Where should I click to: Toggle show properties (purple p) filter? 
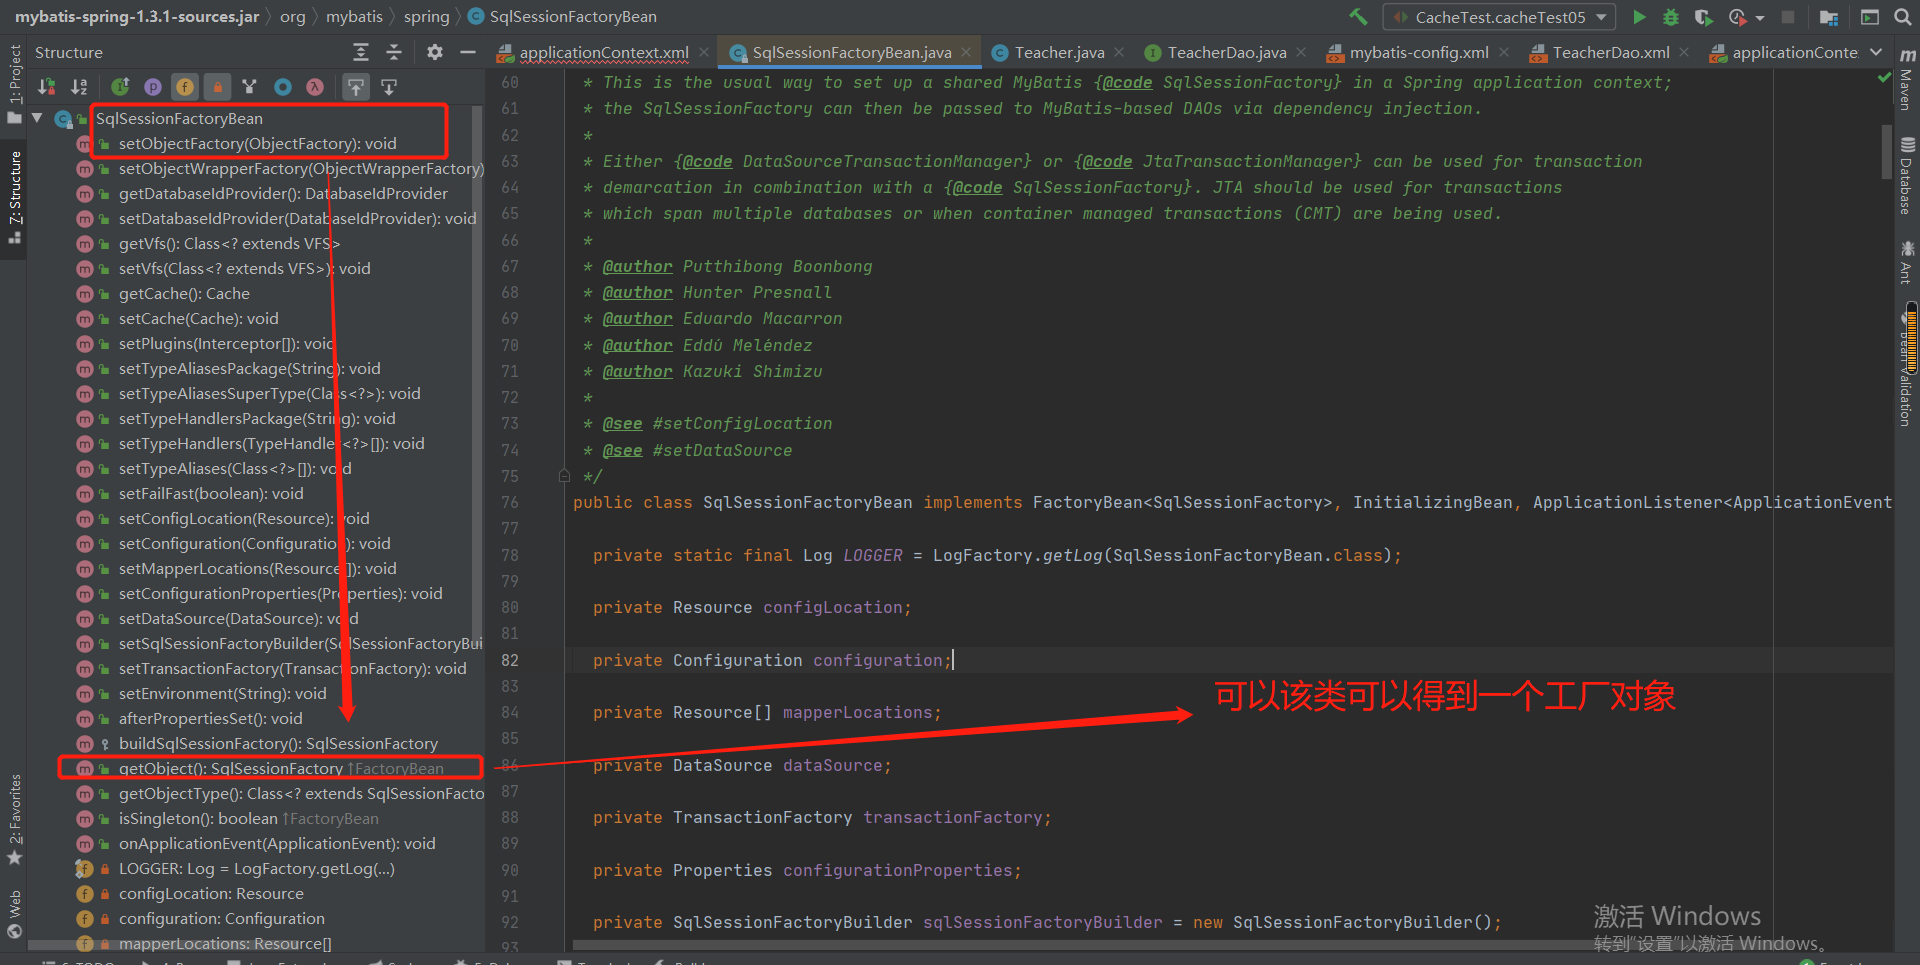[153, 87]
